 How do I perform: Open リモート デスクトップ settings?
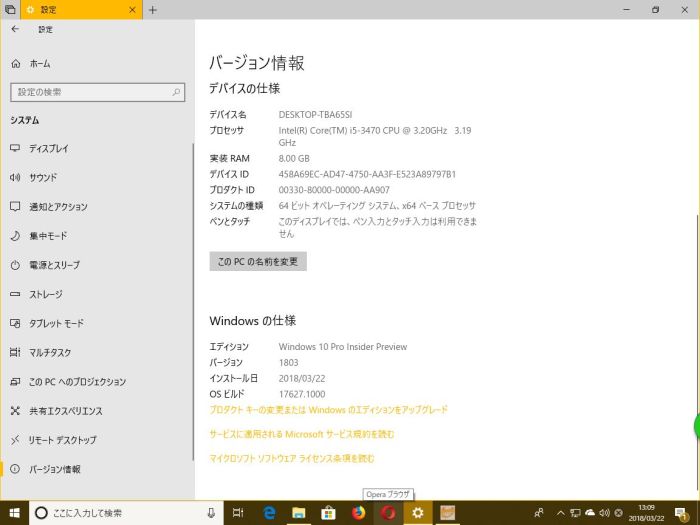[62, 440]
